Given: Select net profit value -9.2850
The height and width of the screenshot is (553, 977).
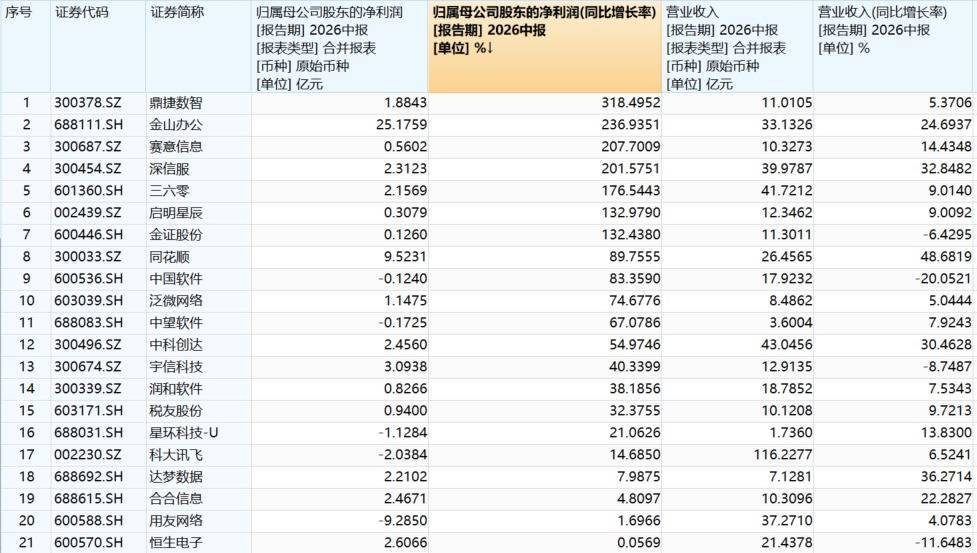Looking at the screenshot, I should coord(403,521).
